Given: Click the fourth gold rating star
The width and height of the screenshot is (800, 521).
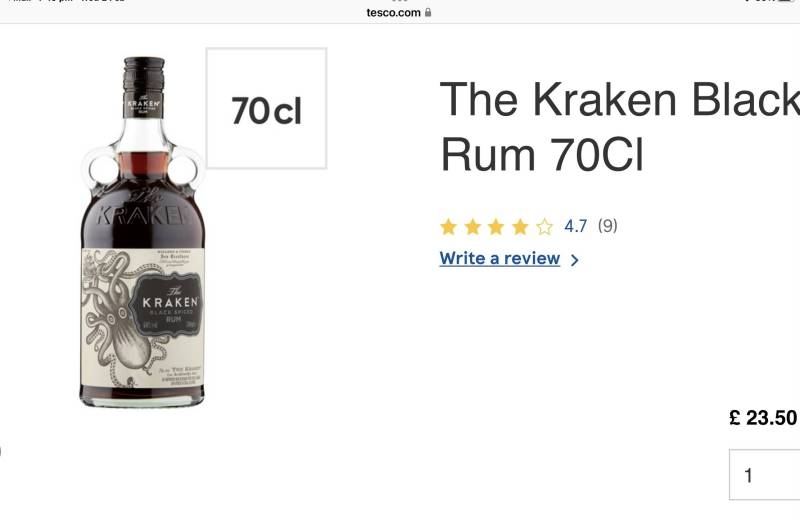Looking at the screenshot, I should 520,227.
